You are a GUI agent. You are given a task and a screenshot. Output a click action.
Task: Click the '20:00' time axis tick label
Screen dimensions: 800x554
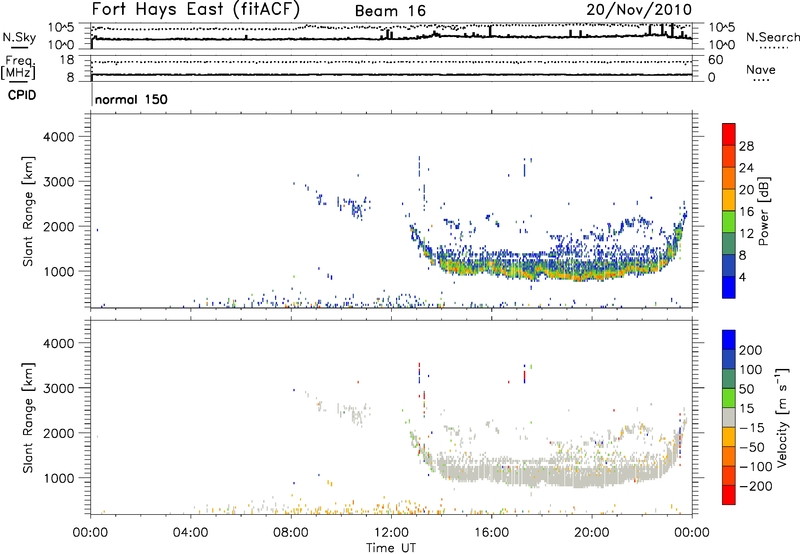592,533
